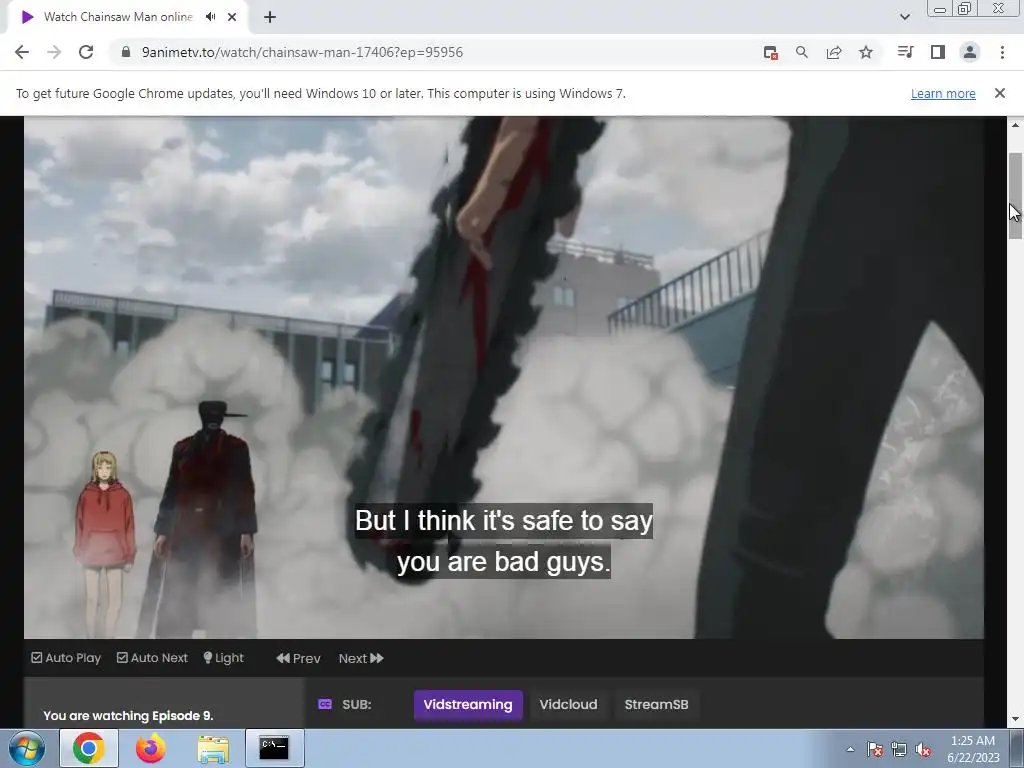Reload the current page
Viewport: 1024px width, 768px height.
86,52
